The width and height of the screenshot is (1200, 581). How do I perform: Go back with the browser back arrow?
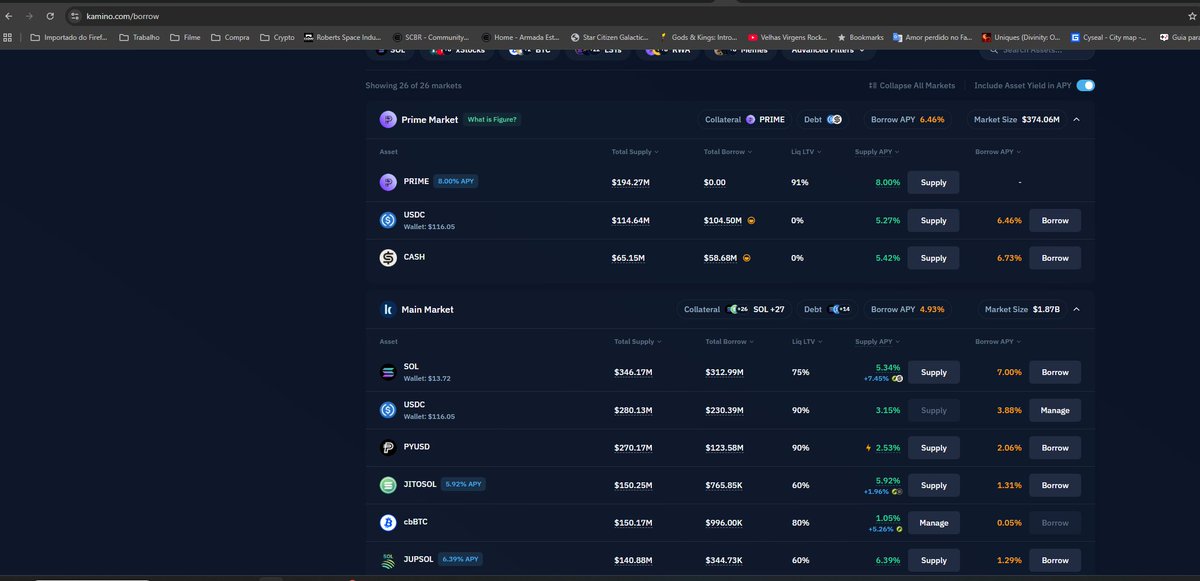9,17
